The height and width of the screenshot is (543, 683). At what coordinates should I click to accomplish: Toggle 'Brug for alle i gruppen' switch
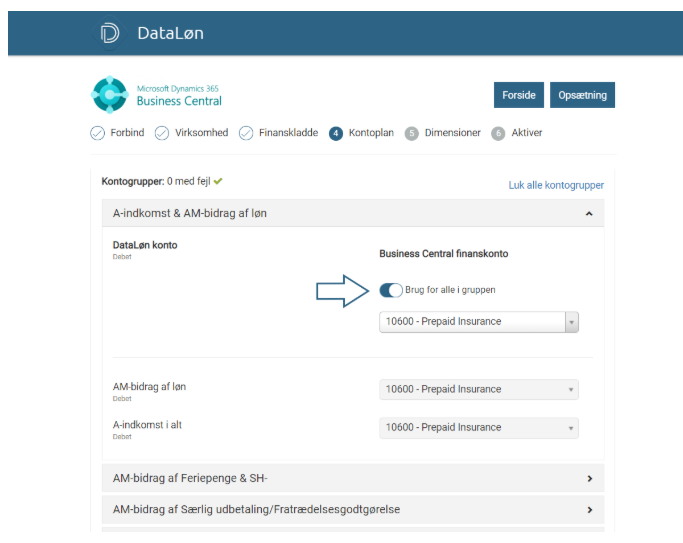pyautogui.click(x=391, y=290)
